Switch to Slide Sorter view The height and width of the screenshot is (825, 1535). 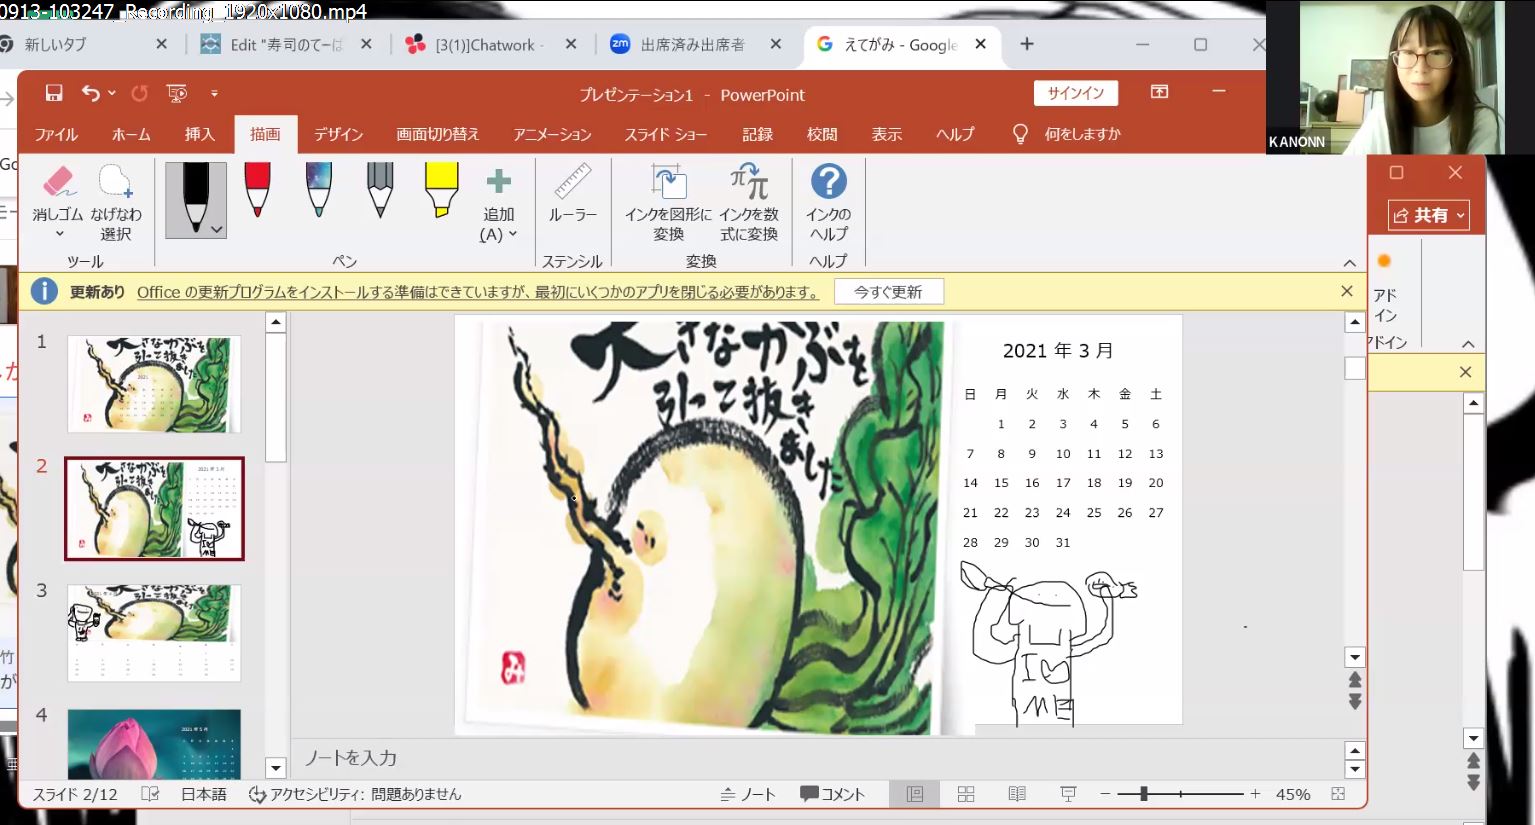click(x=966, y=794)
